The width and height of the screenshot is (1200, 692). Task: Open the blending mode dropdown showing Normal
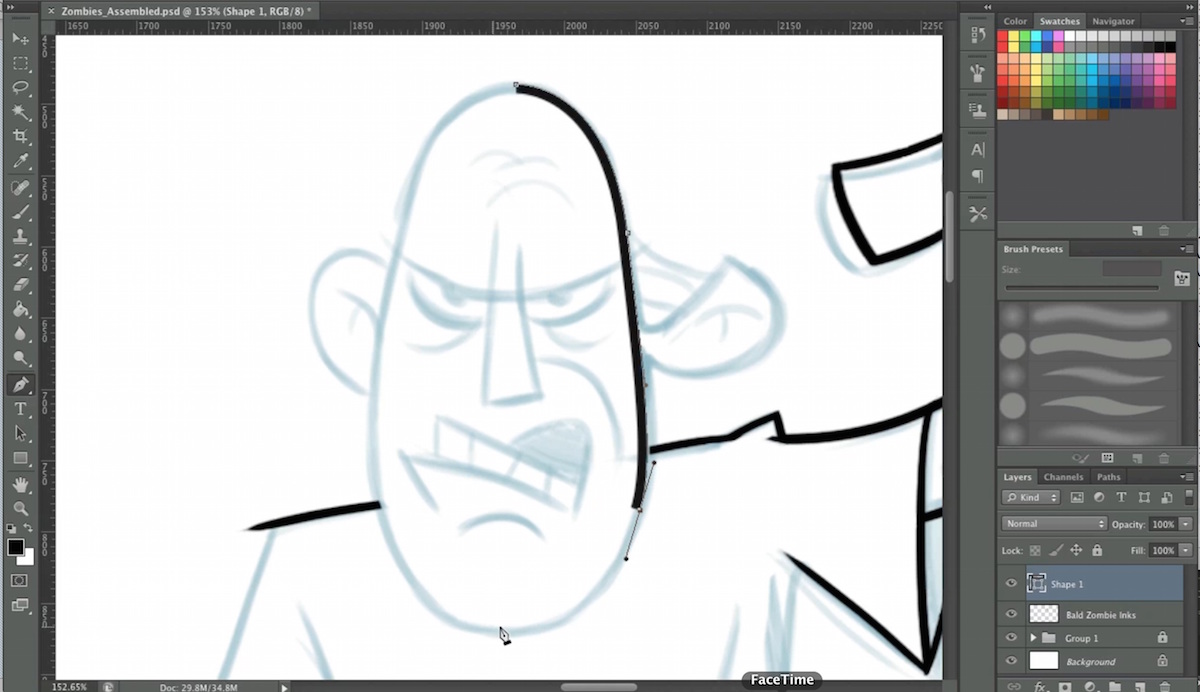click(1053, 523)
